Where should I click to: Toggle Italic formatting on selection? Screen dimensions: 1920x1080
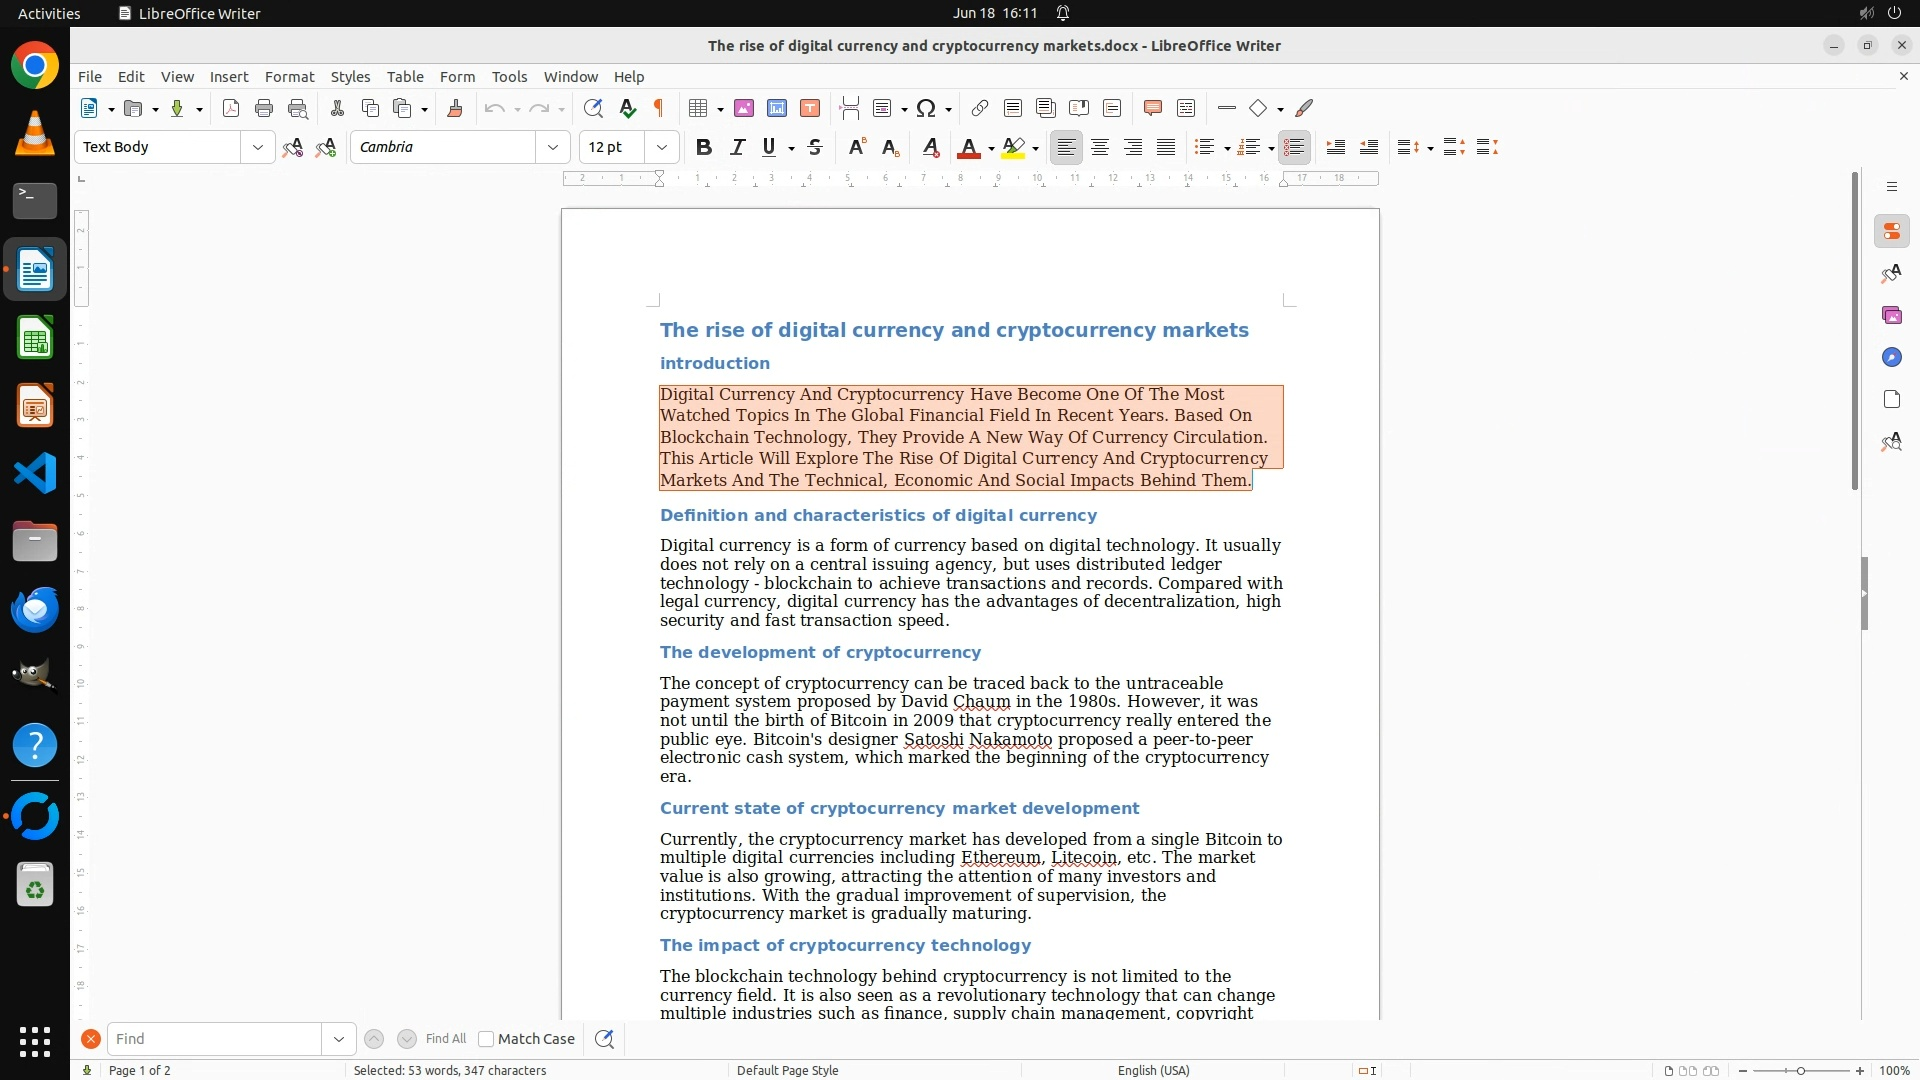coord(738,147)
